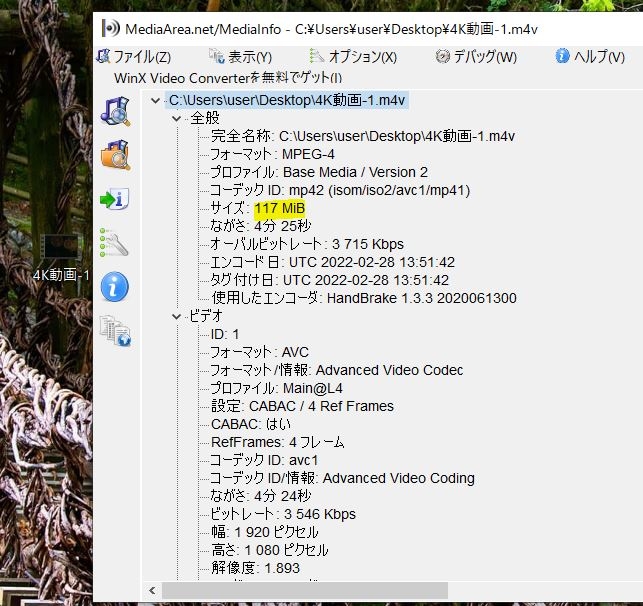Select the ながさ: 4分 24秒 row
The image size is (643, 606).
(261, 496)
